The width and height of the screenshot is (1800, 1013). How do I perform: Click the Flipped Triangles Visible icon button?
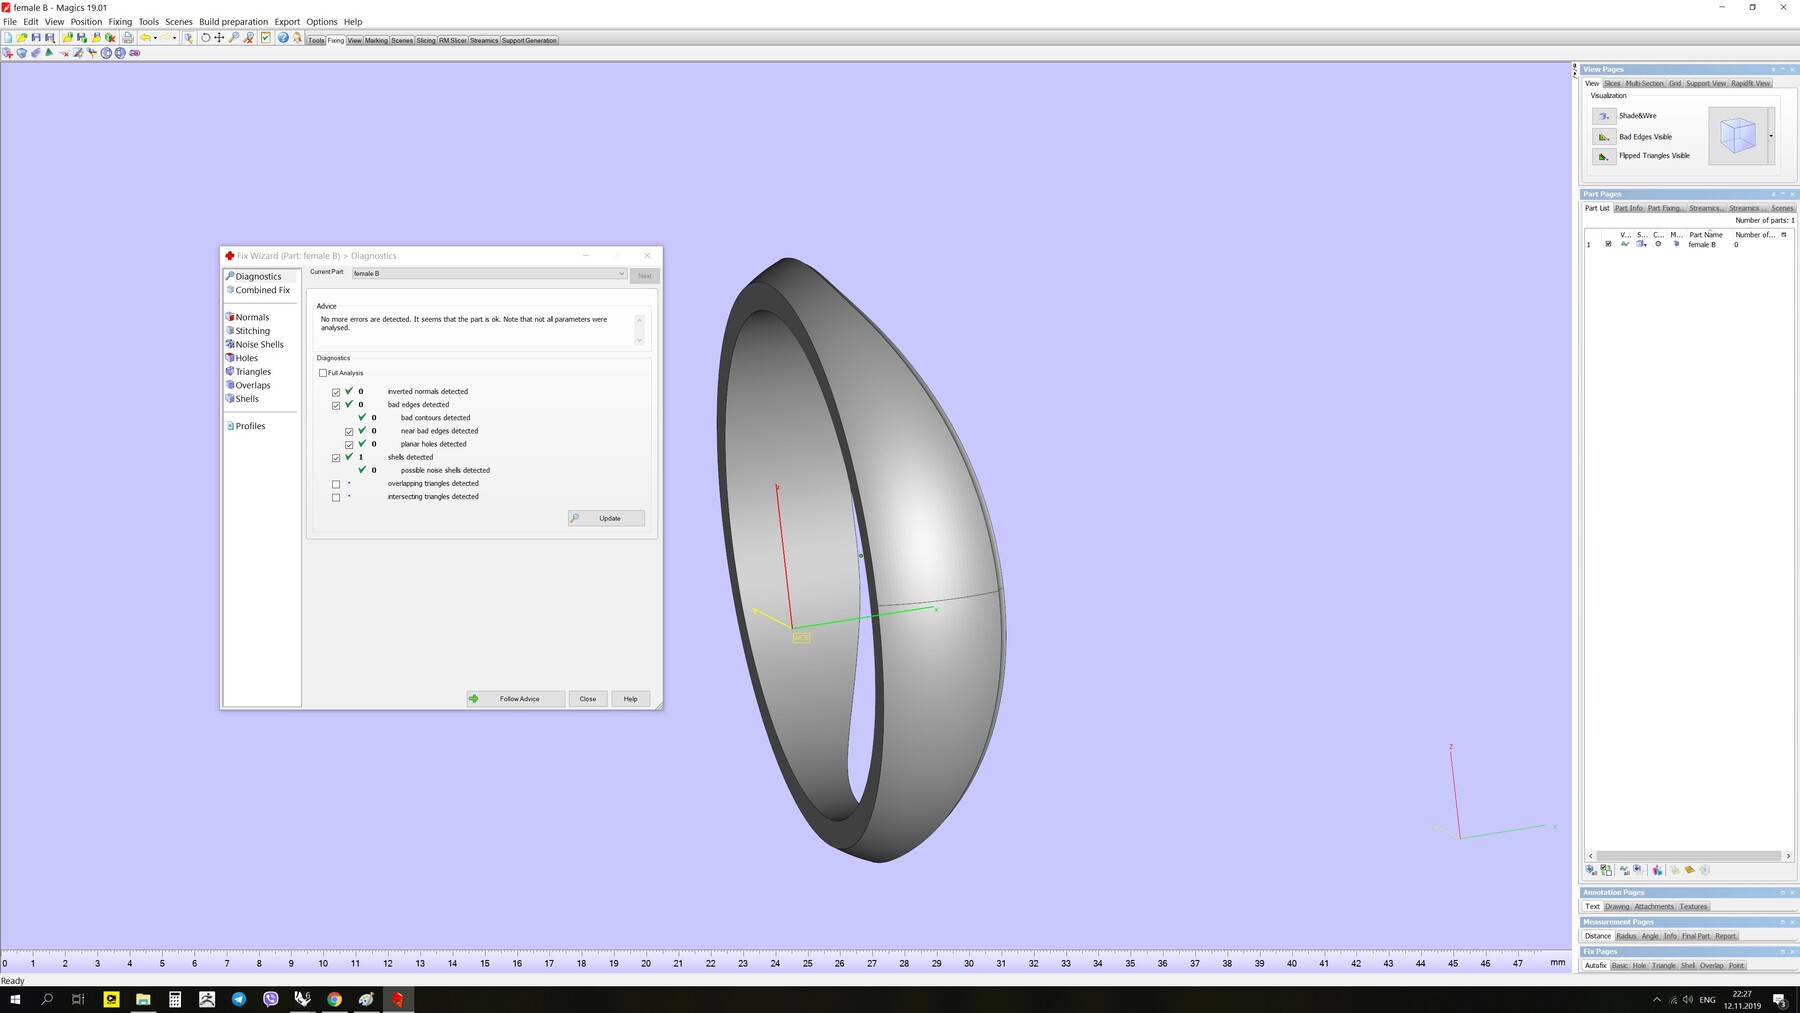1604,156
